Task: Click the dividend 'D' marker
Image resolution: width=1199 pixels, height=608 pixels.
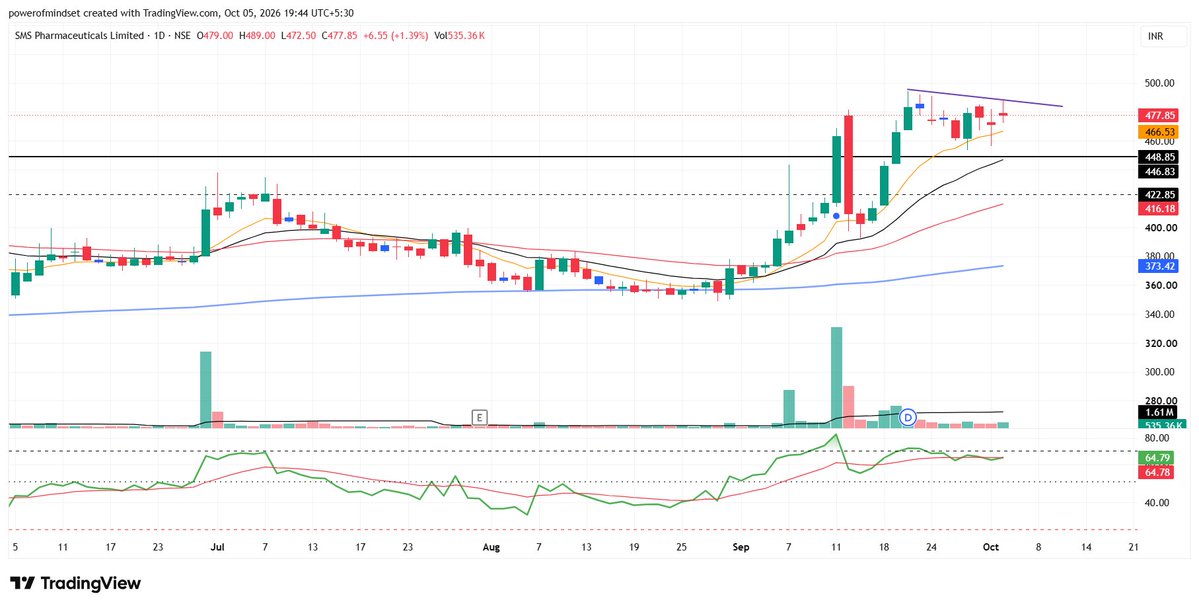Action: [908, 417]
